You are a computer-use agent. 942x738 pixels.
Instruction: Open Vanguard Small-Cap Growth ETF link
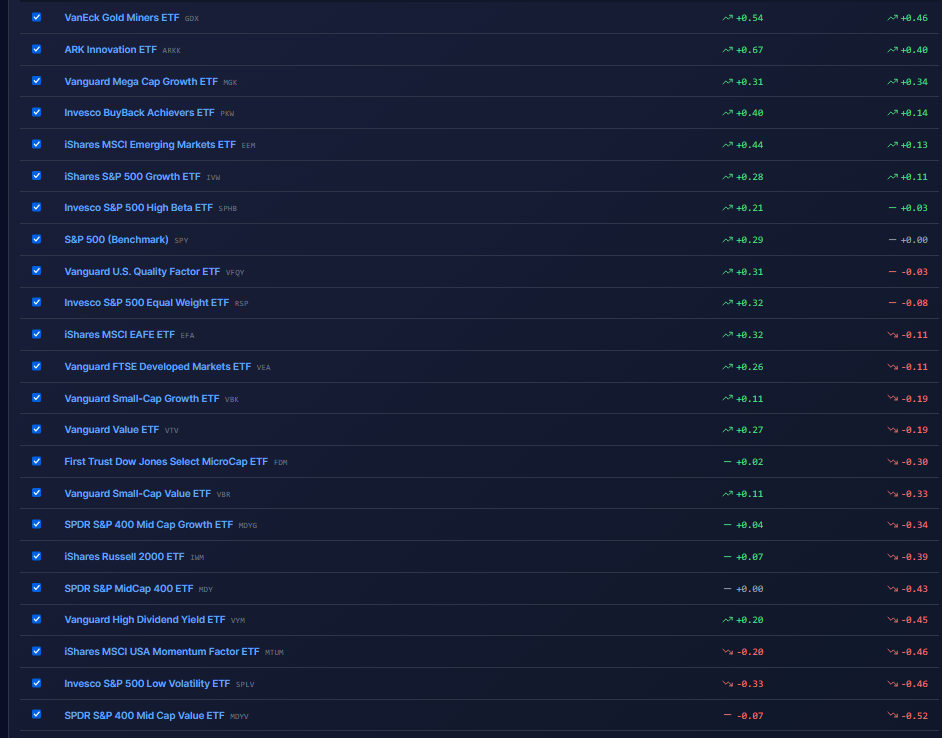(142, 398)
